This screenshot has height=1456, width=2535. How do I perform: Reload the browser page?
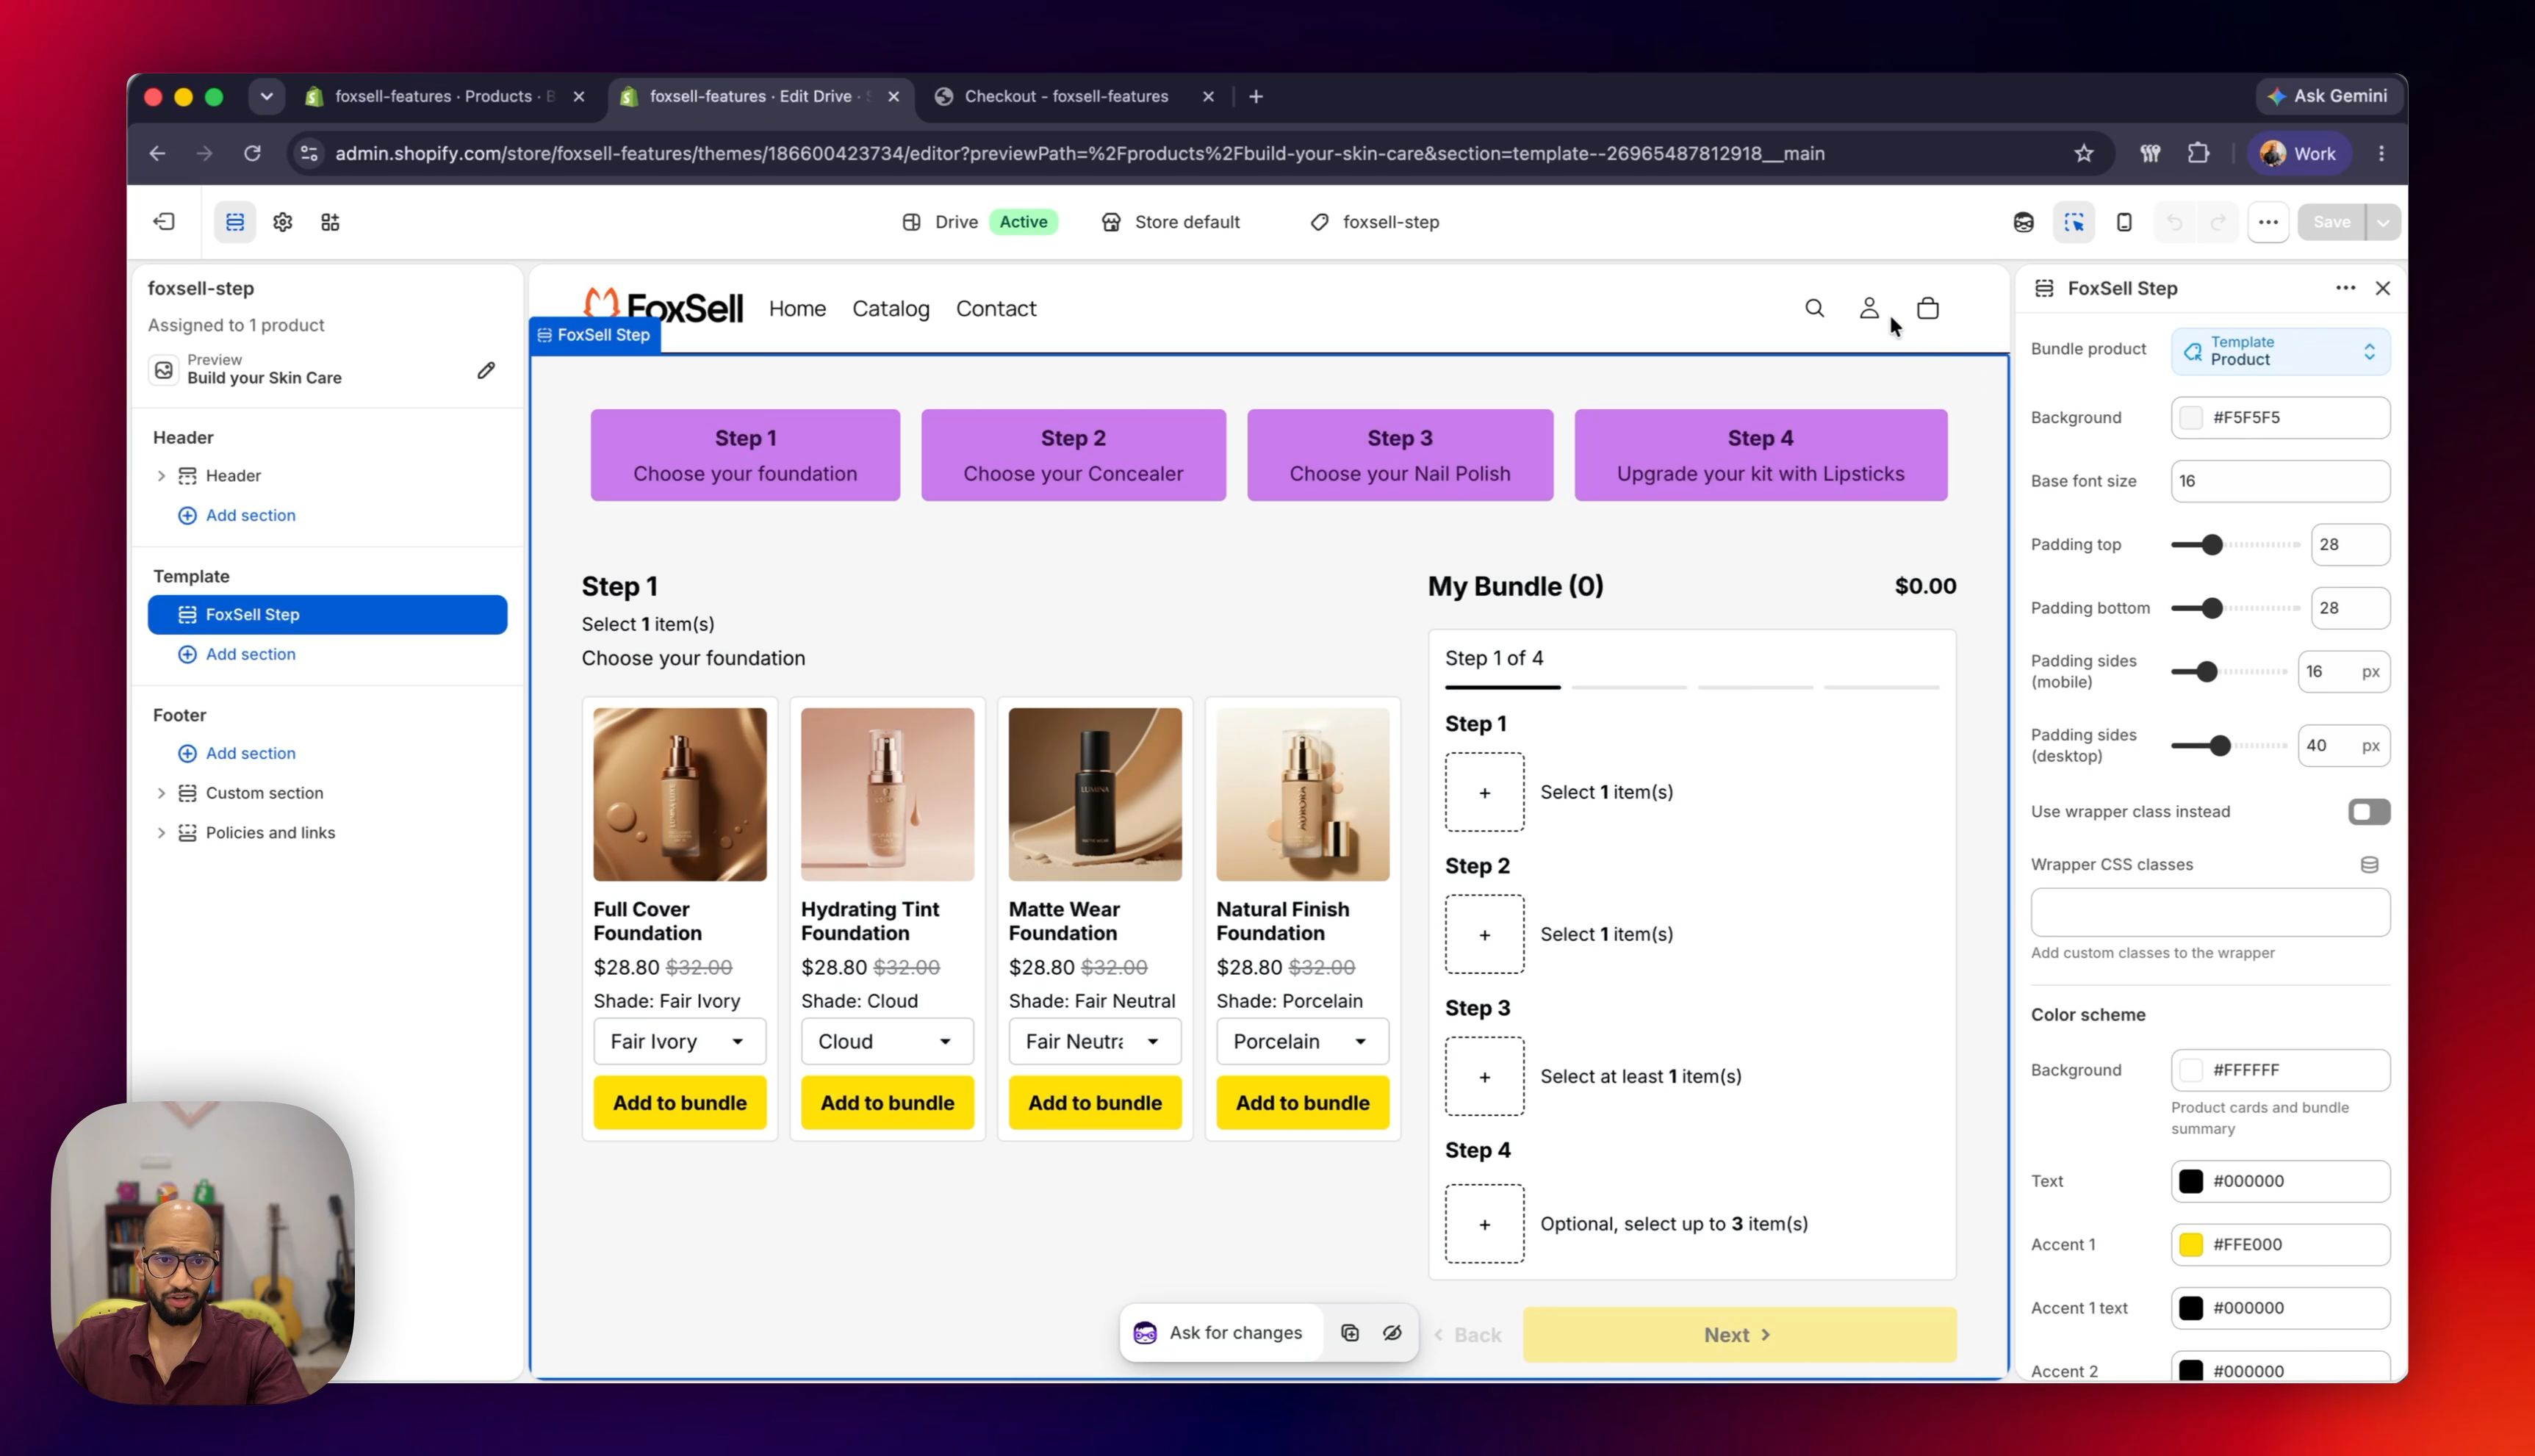[252, 153]
